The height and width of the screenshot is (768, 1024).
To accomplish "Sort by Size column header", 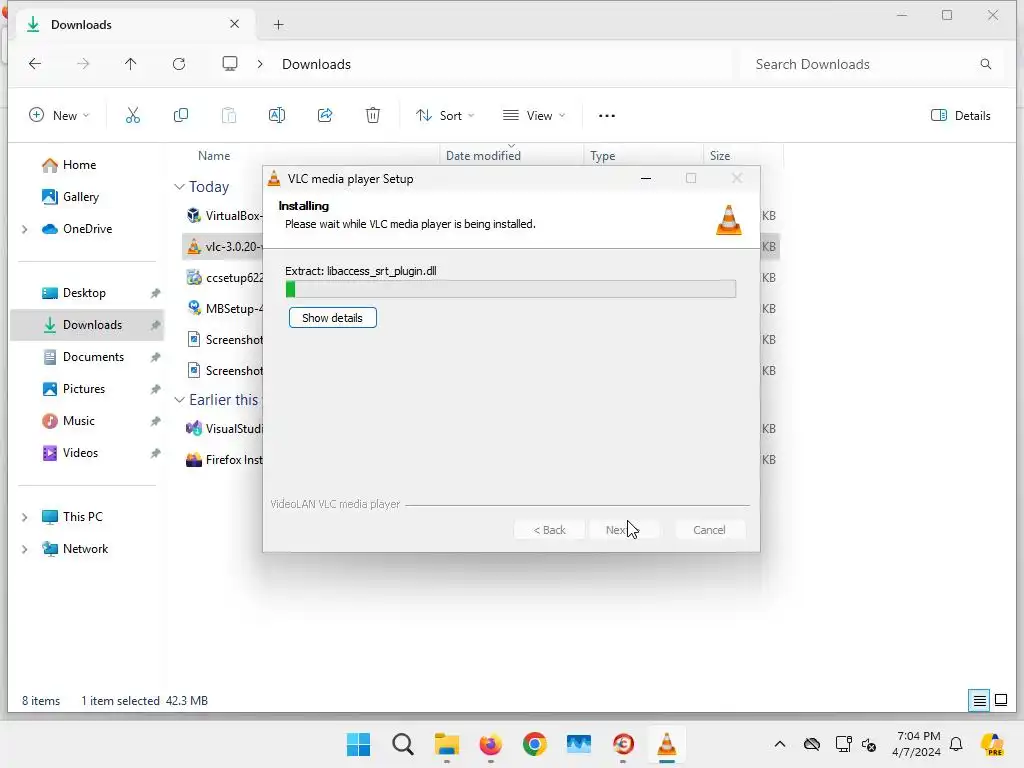I will pos(720,156).
